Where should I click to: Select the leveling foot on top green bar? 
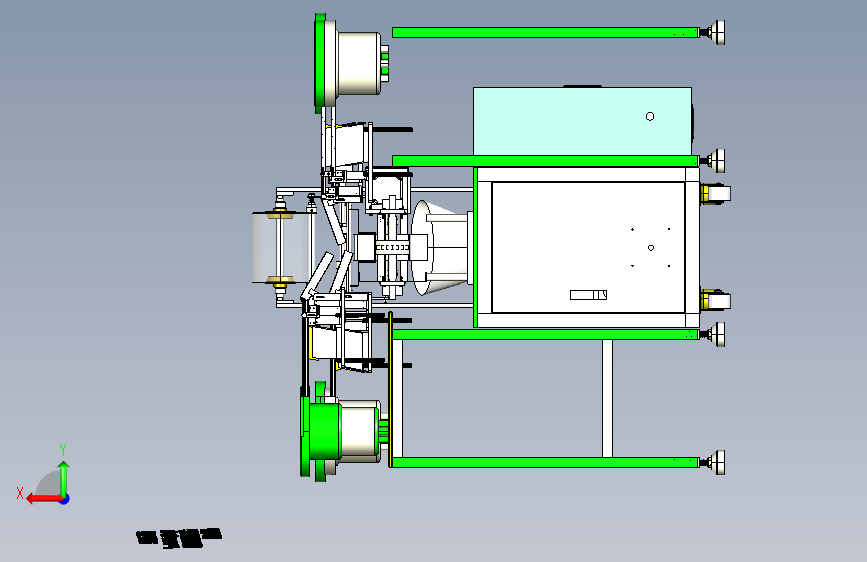[x=713, y=33]
